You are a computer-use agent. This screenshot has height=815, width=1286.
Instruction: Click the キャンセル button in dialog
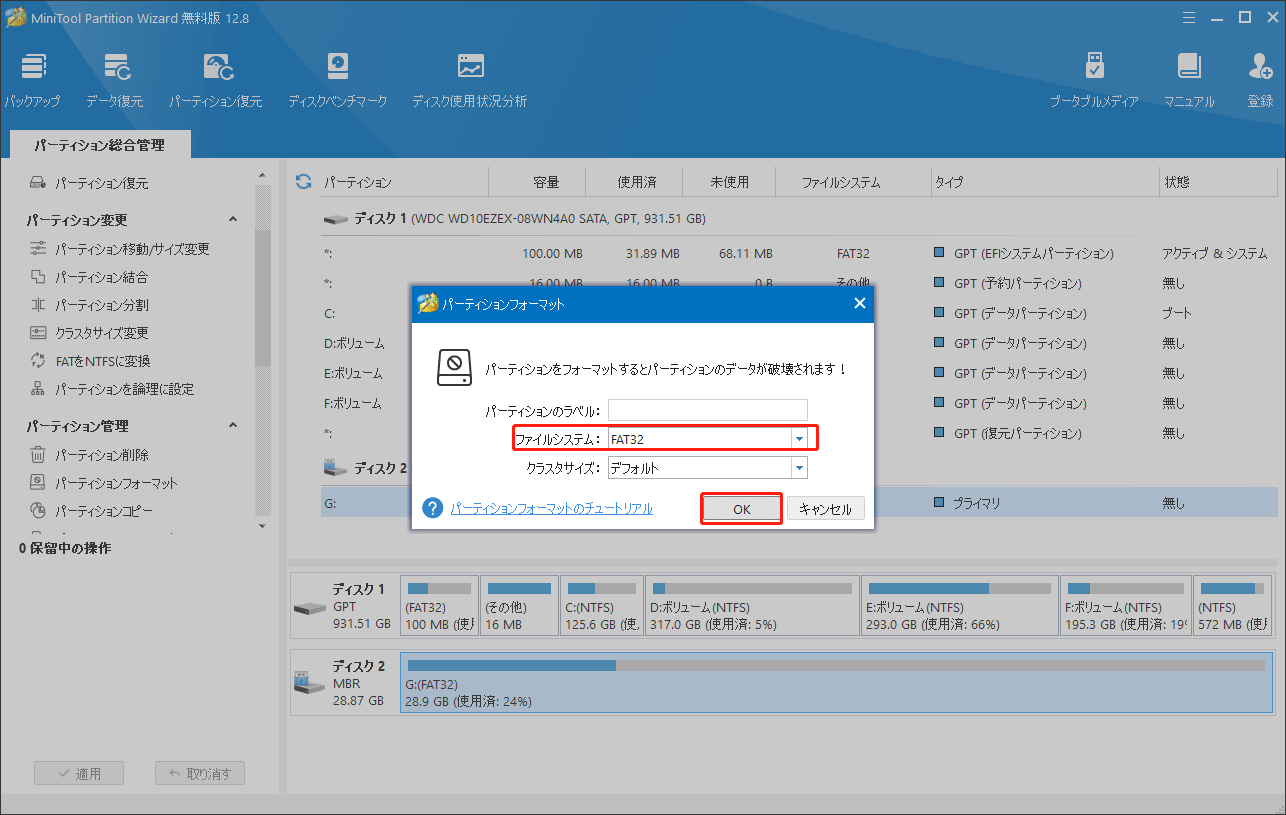tap(826, 509)
